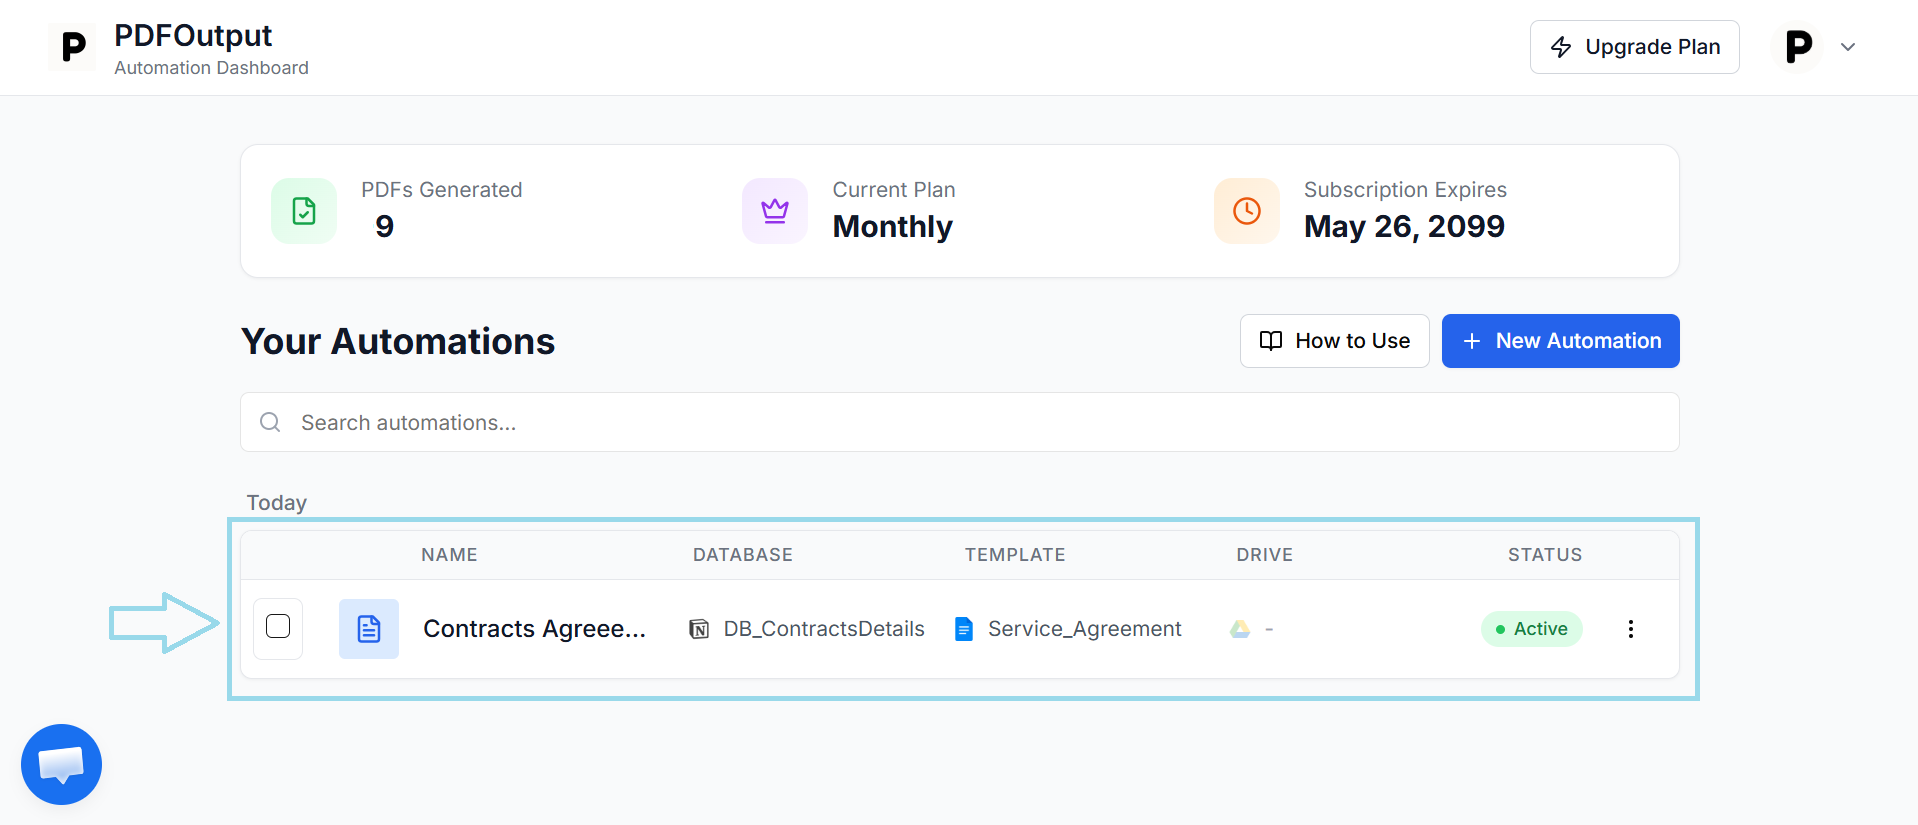Click the Service_Agreement template cell
Screen dimensions: 1918x825
tap(1068, 629)
